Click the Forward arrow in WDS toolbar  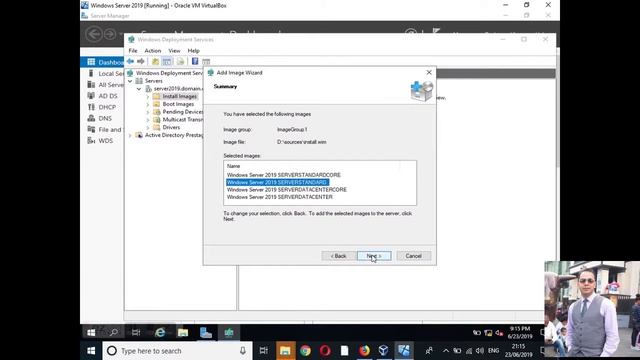pos(141,61)
